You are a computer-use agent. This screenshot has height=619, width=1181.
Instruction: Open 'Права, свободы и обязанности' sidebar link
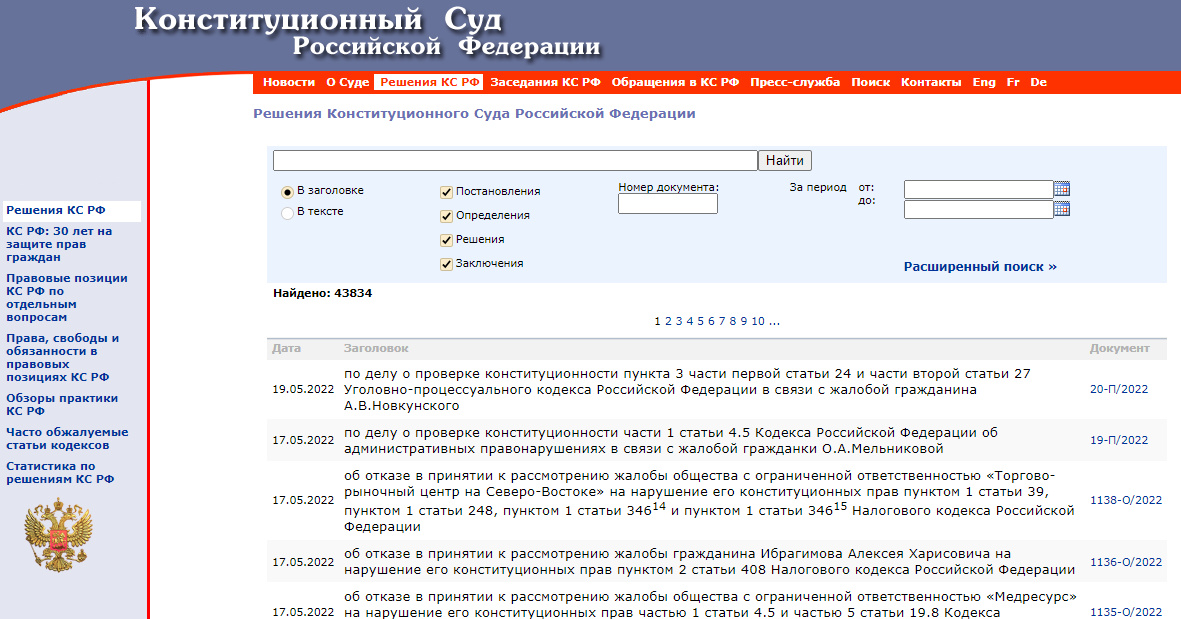pyautogui.click(x=63, y=358)
